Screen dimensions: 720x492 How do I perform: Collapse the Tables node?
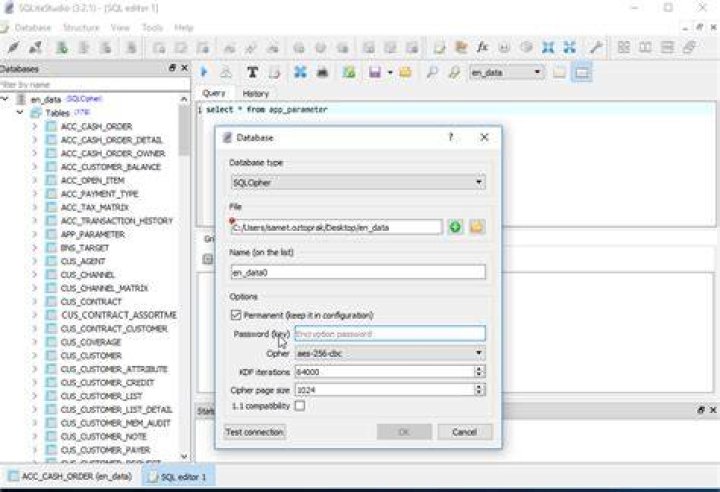20,113
